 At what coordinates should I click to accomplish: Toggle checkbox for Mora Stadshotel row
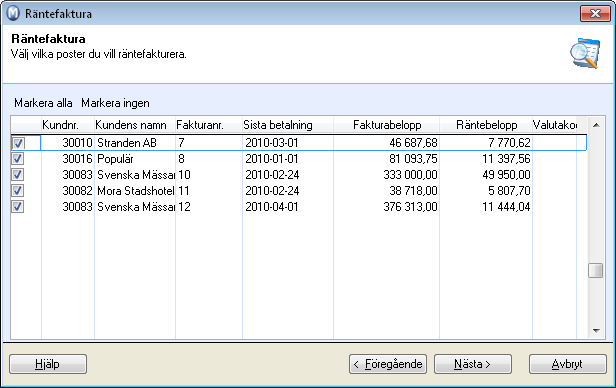click(18, 191)
